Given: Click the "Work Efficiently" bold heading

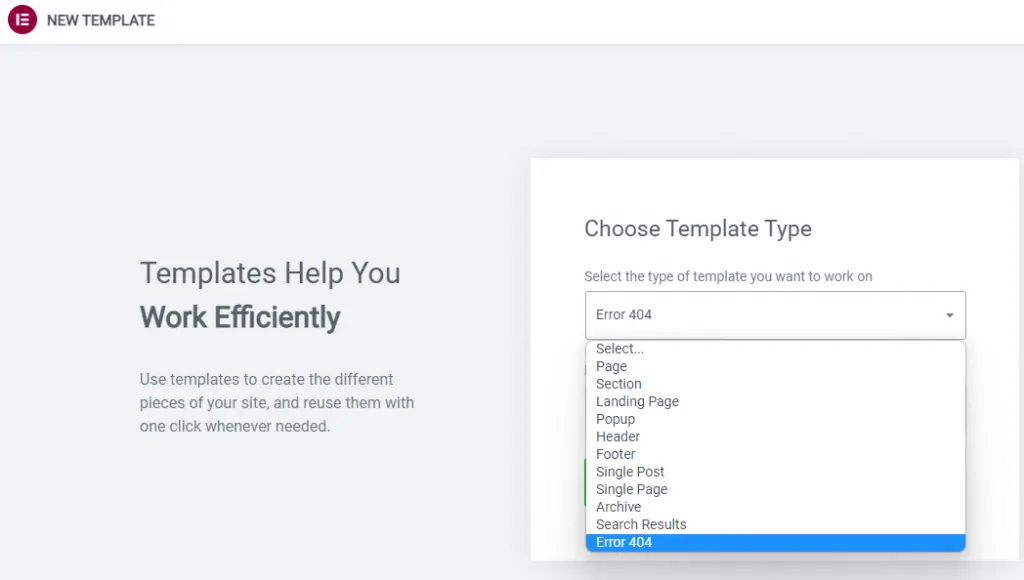Looking at the screenshot, I should [240, 317].
